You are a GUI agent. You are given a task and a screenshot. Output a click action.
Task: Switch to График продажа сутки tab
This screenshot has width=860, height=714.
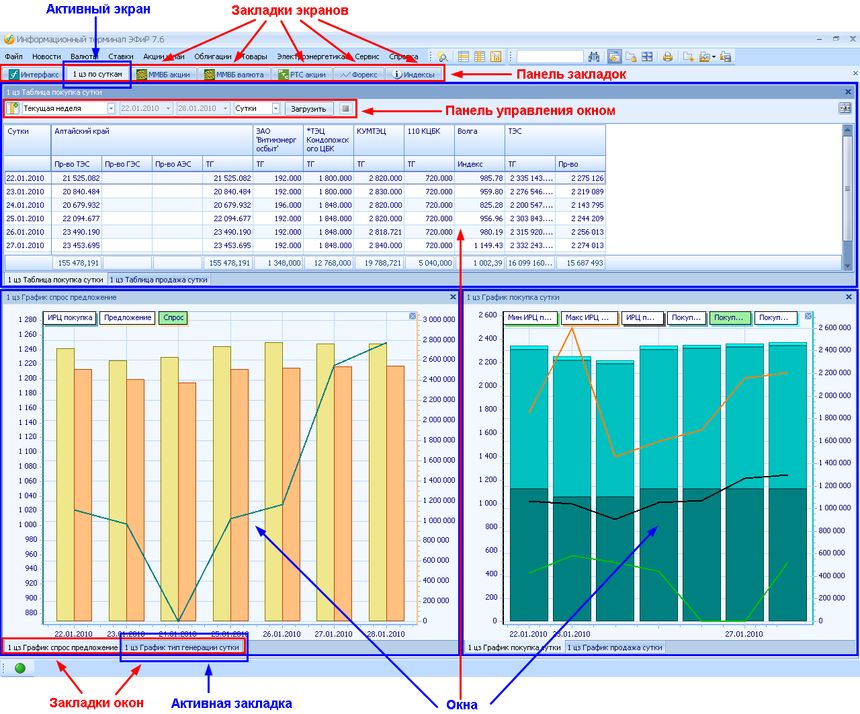613,647
